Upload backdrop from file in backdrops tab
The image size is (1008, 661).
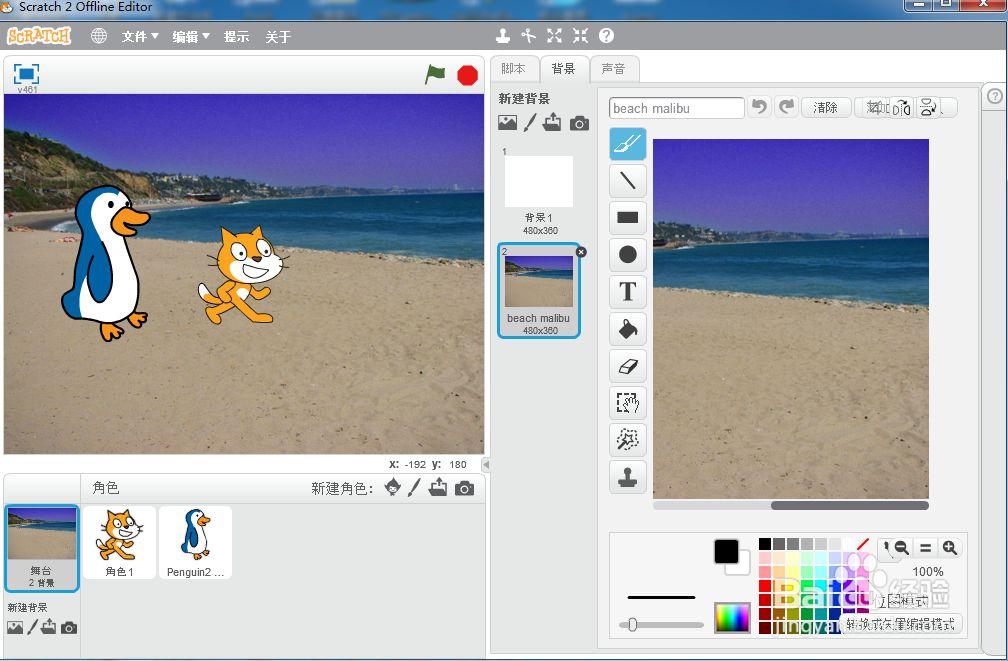click(x=552, y=122)
